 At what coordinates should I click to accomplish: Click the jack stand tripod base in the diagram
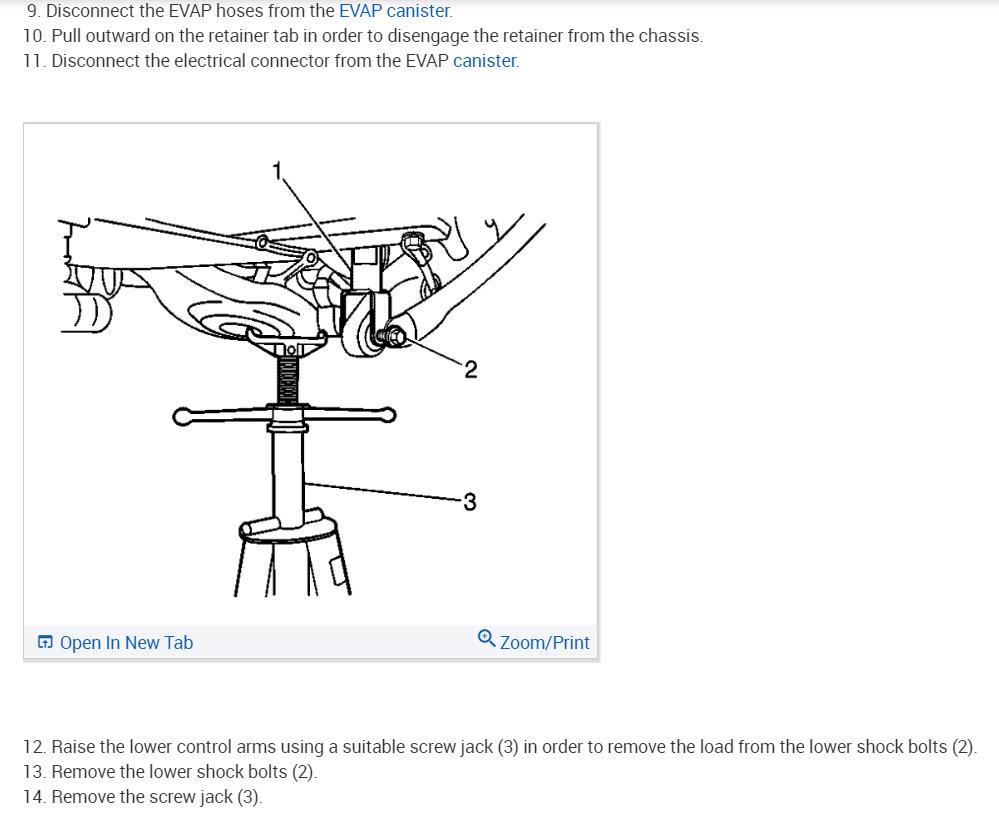292,555
